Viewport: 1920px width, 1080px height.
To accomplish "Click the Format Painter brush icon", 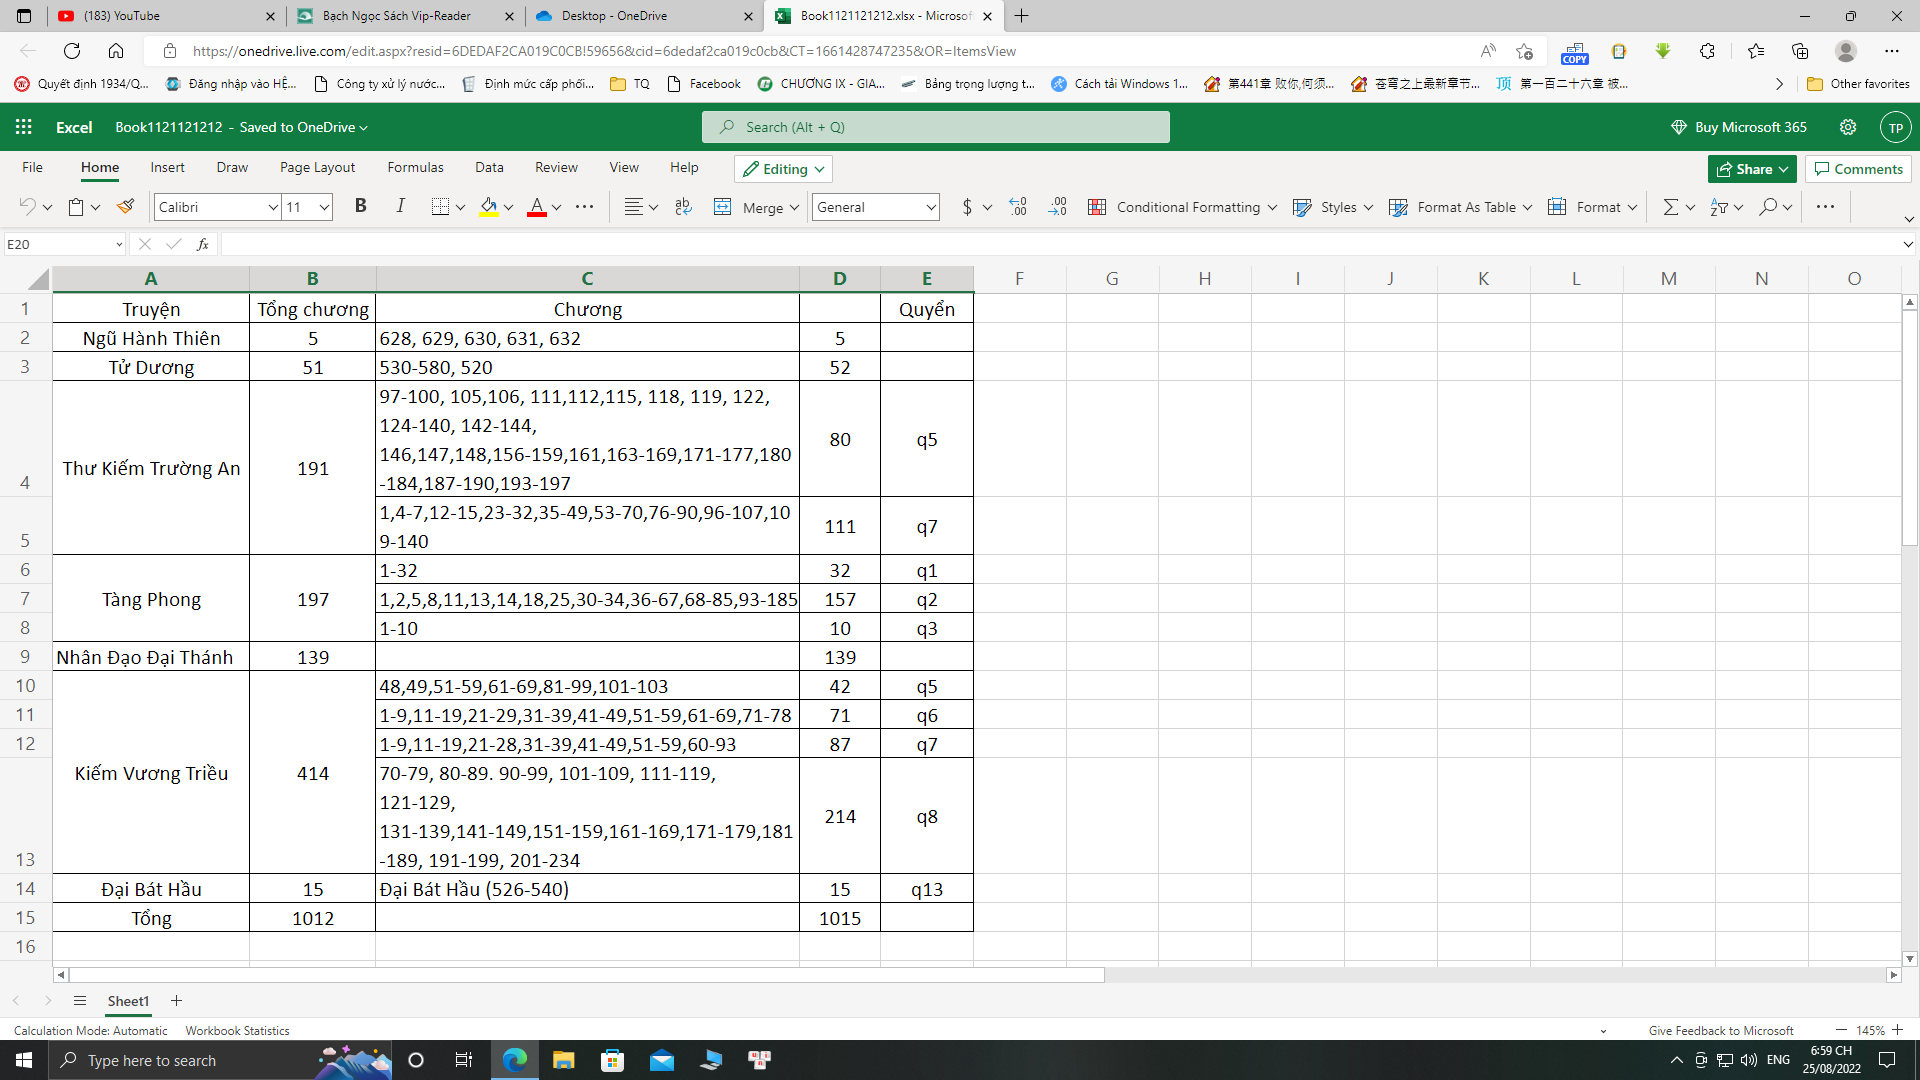I will (125, 207).
